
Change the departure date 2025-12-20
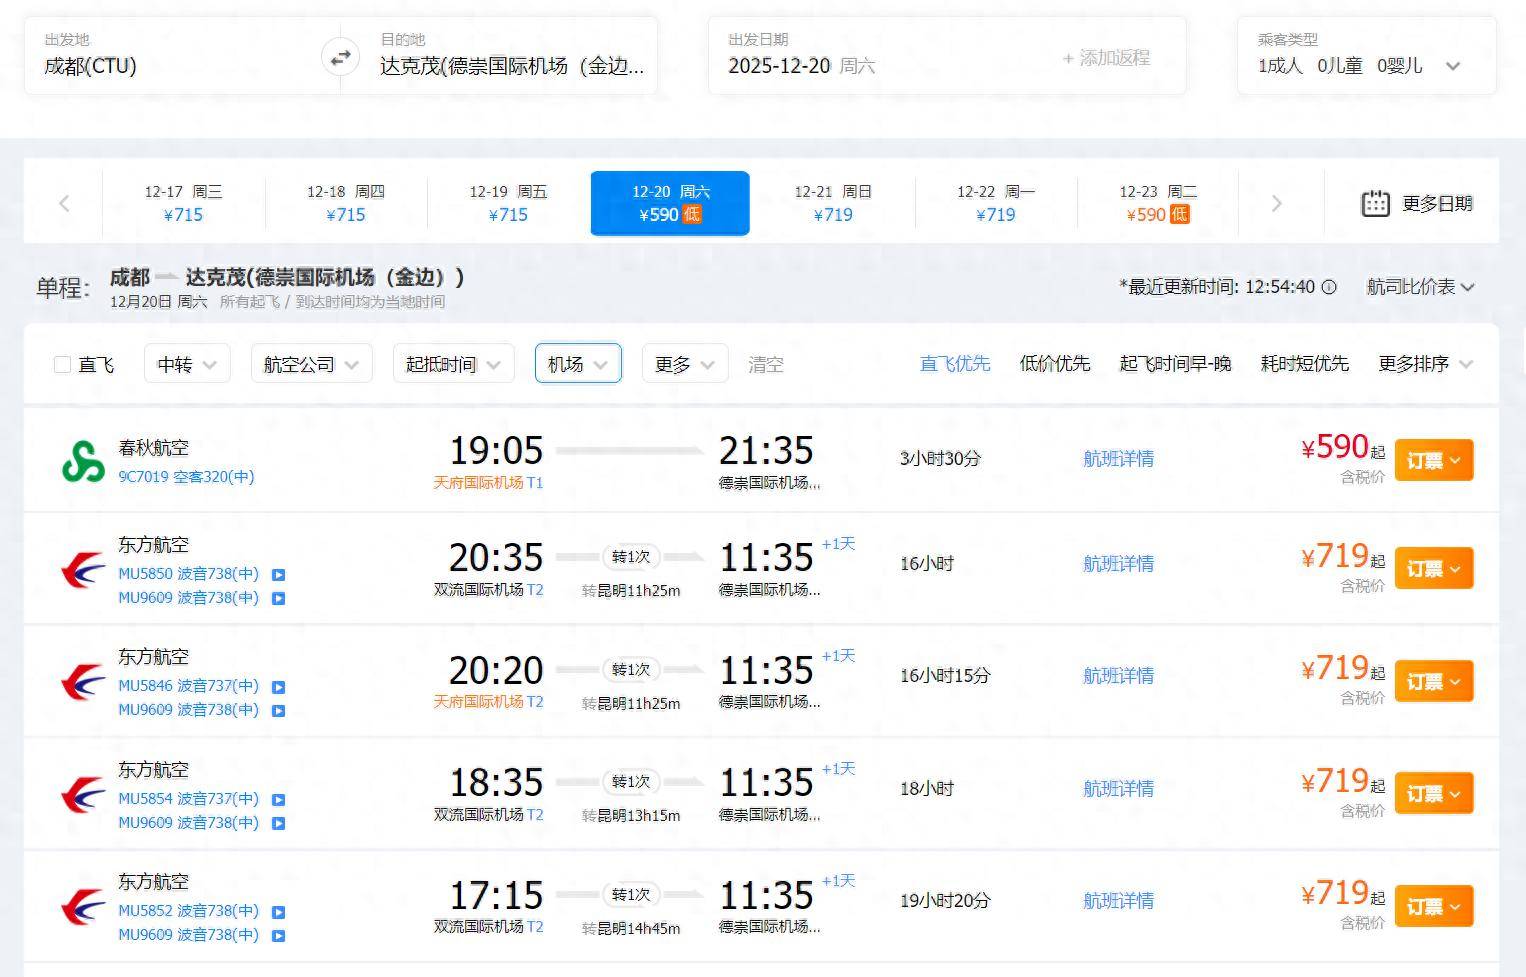[802, 66]
